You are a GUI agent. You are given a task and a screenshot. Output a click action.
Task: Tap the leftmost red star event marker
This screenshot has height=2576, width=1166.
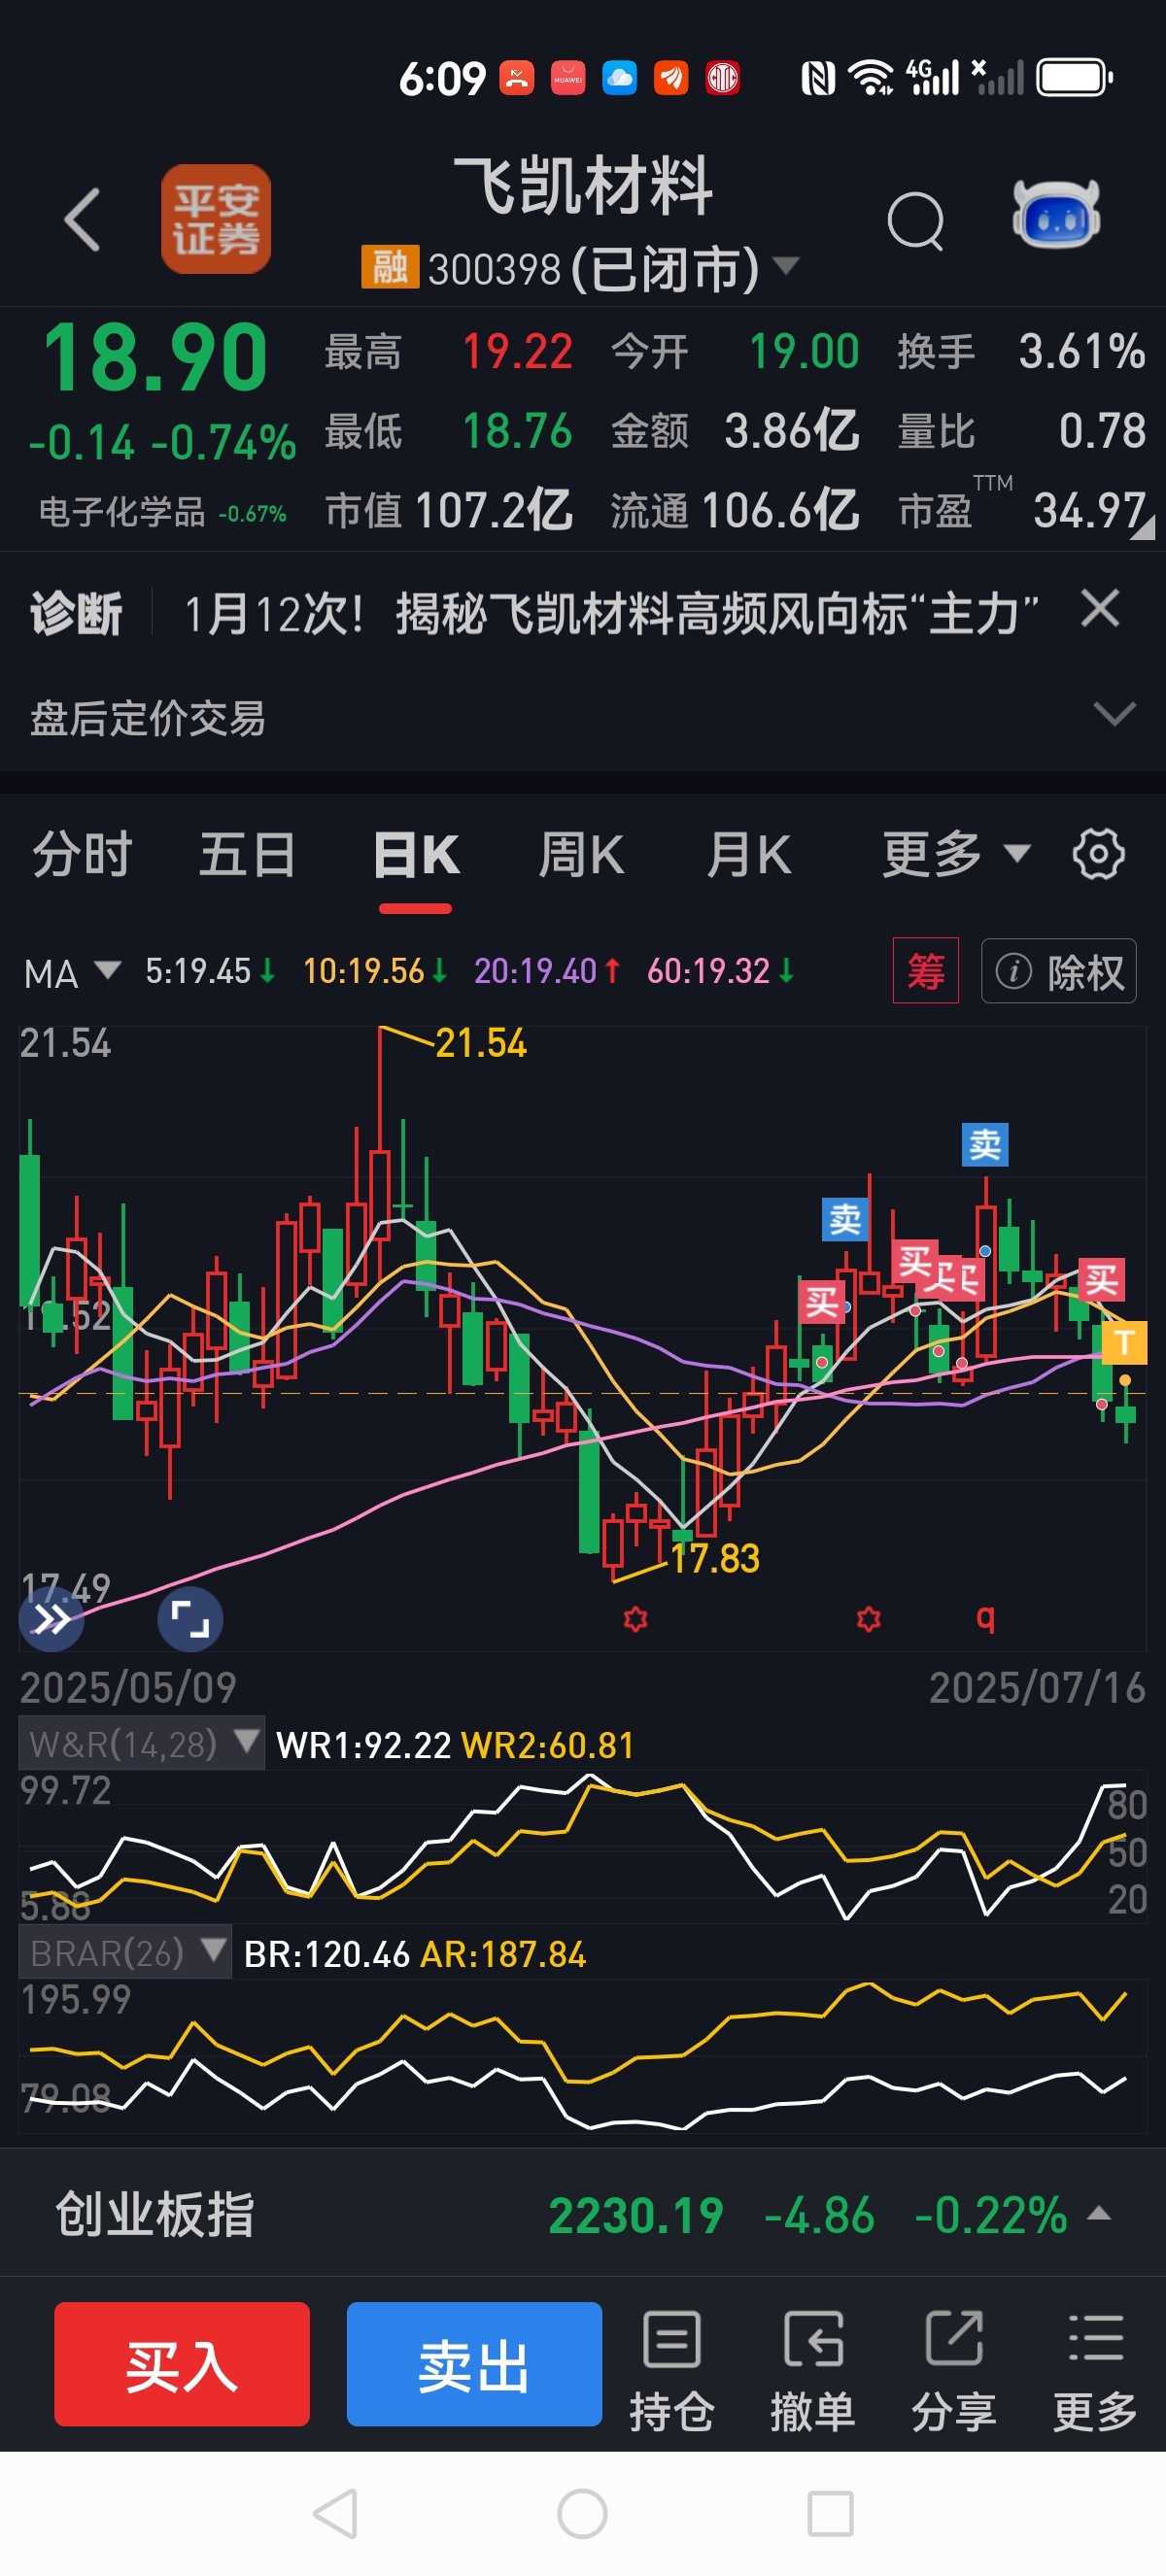635,1618
